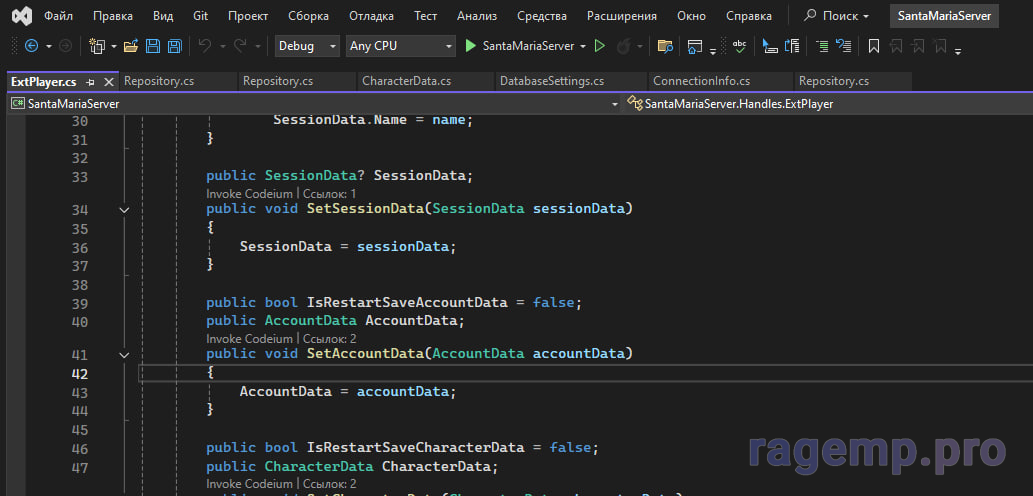Pin the ExtPlayer.cs tab
Screen dimensions: 1033x496
tap(91, 81)
